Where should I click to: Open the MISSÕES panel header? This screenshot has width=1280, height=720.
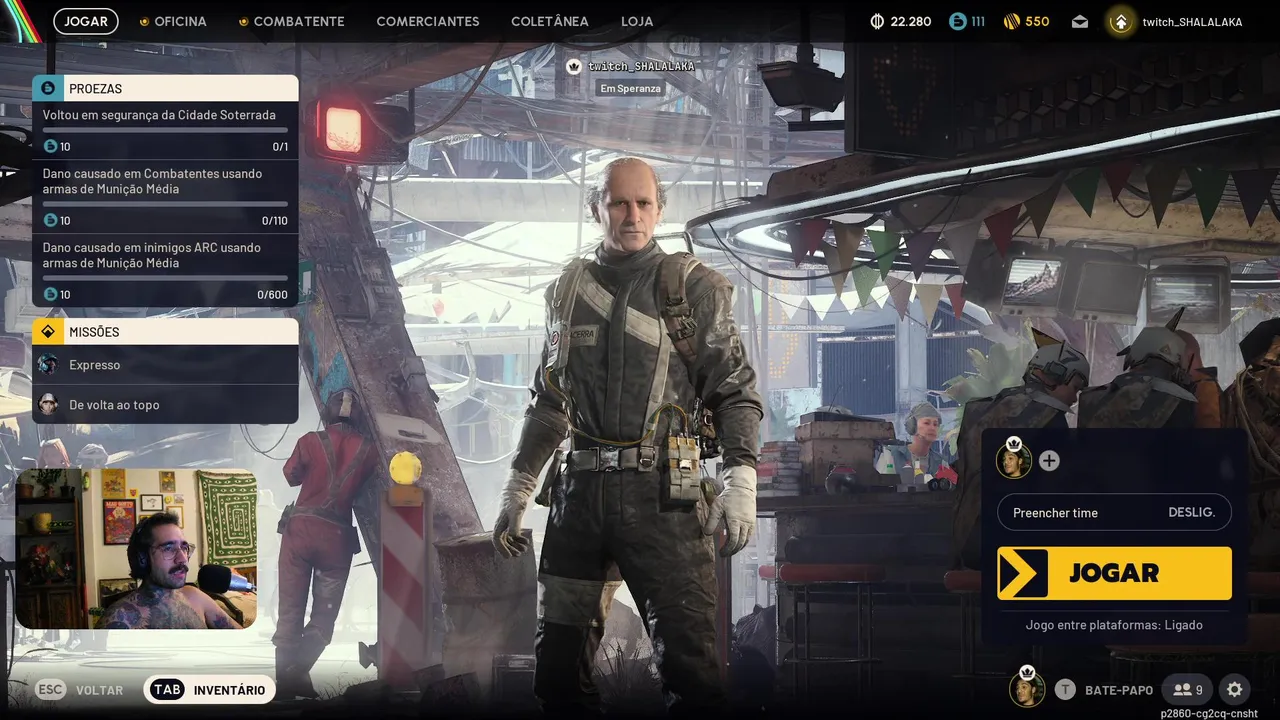click(x=166, y=331)
